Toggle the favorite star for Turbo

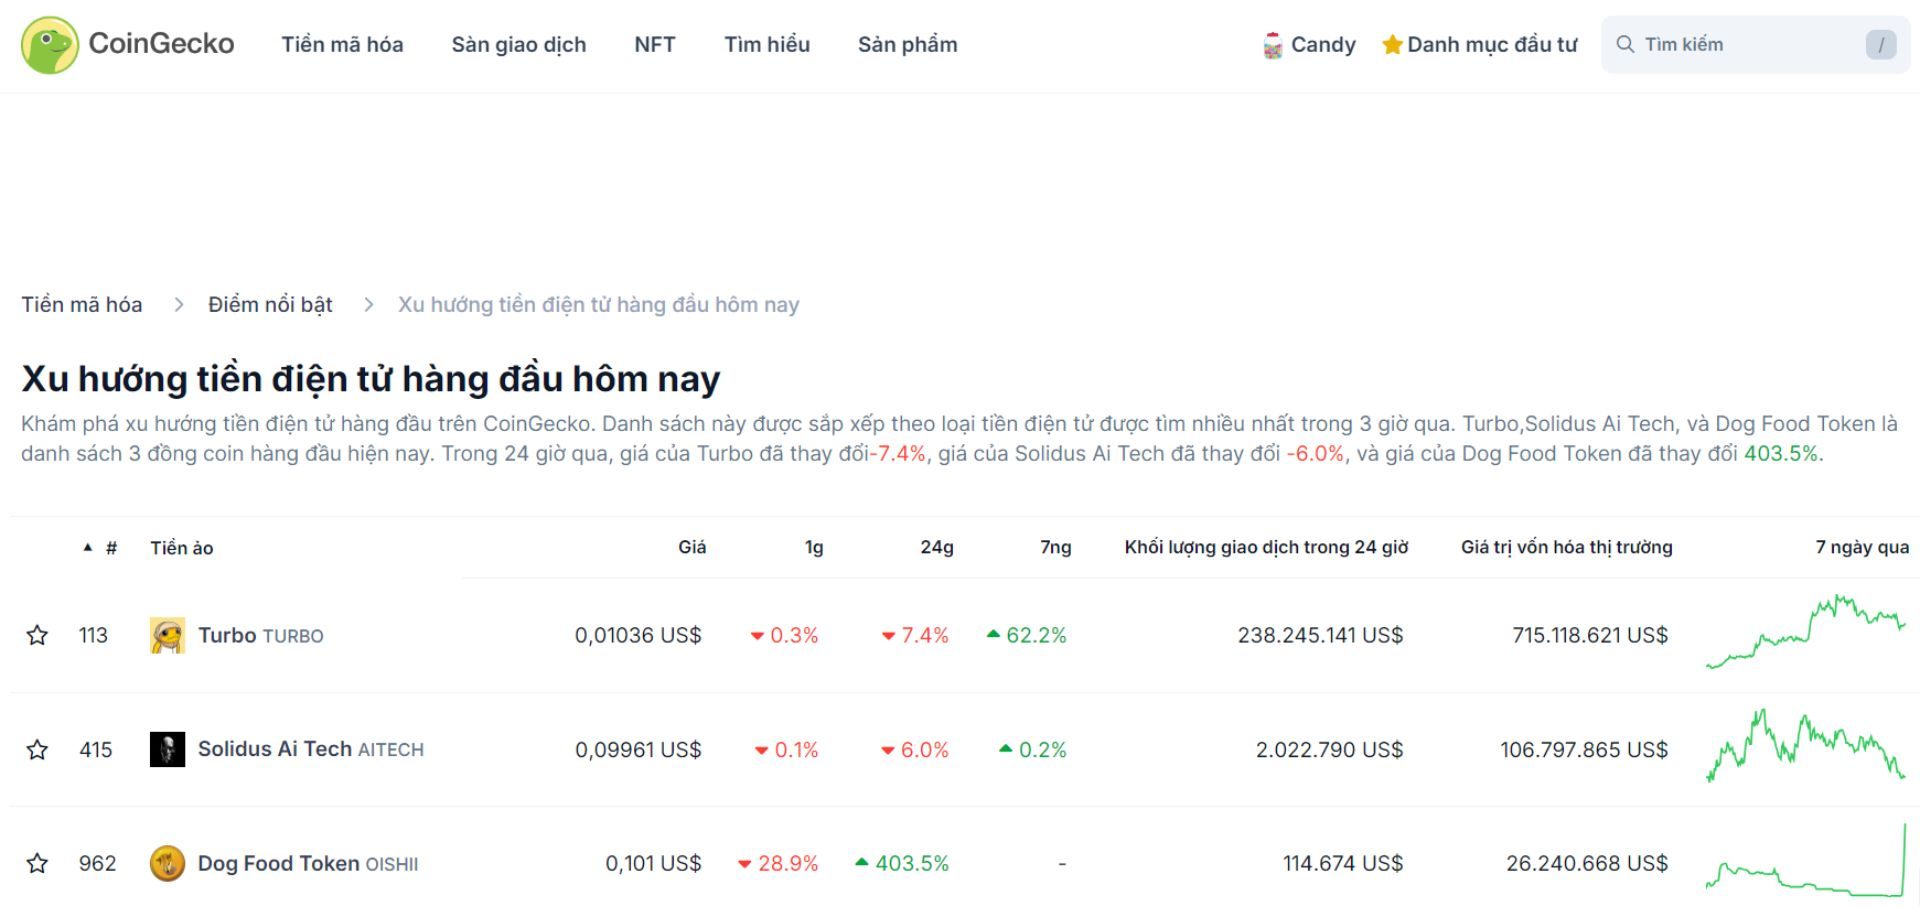point(38,634)
